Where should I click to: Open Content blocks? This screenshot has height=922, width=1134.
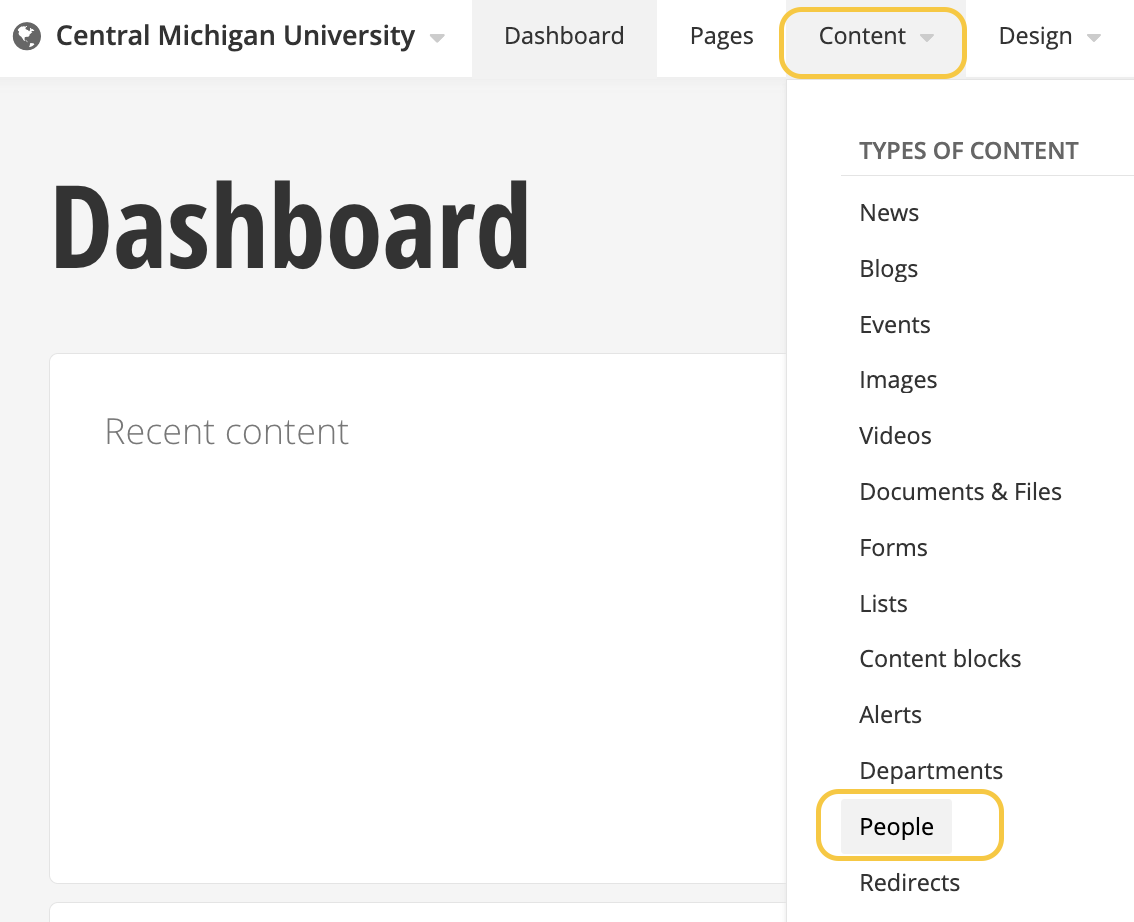click(x=940, y=658)
